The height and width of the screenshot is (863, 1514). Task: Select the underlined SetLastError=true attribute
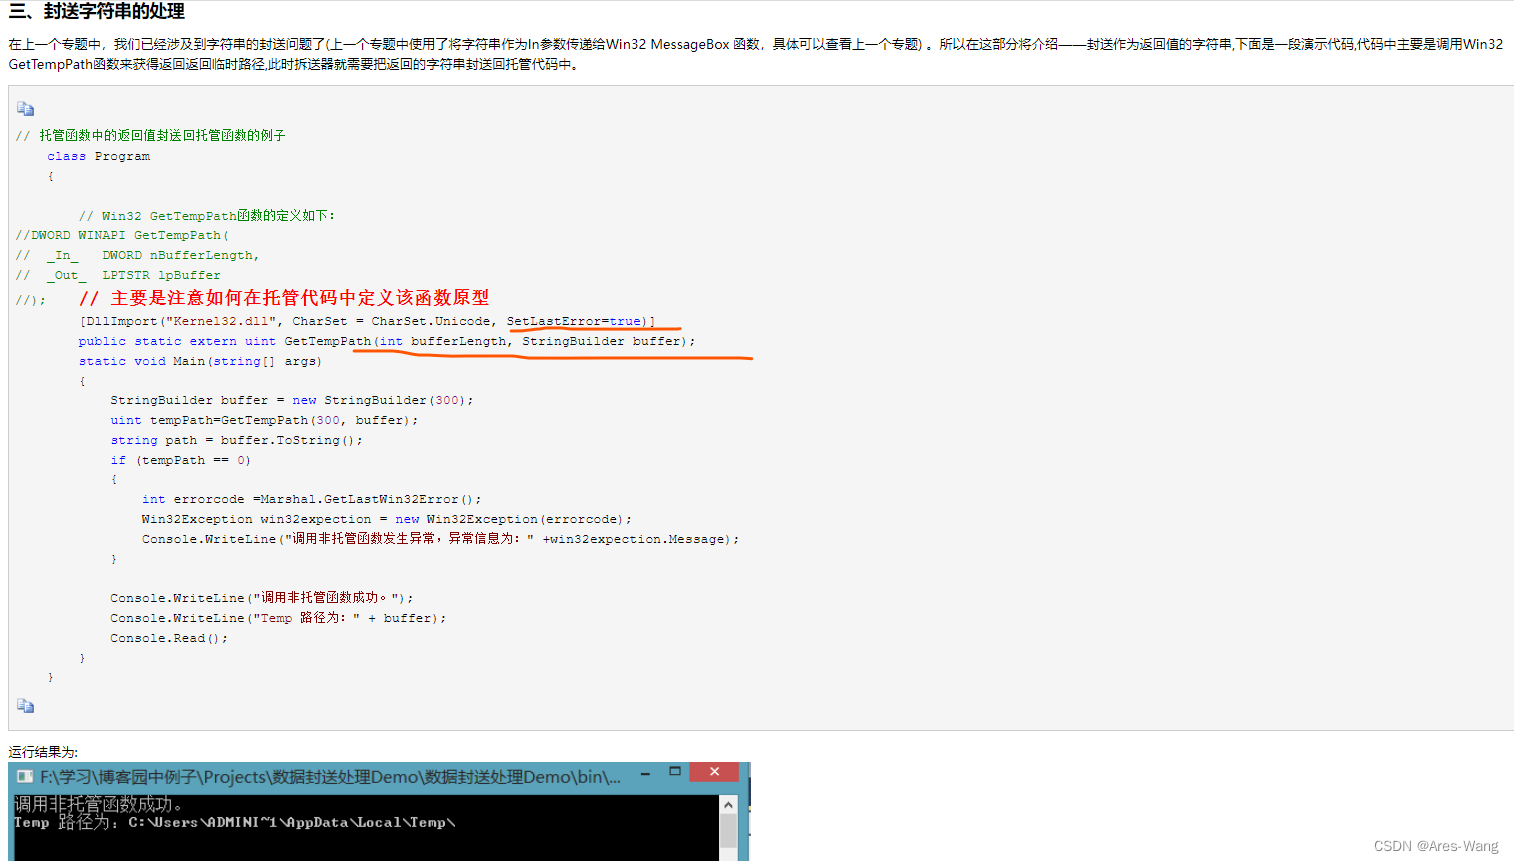(578, 320)
